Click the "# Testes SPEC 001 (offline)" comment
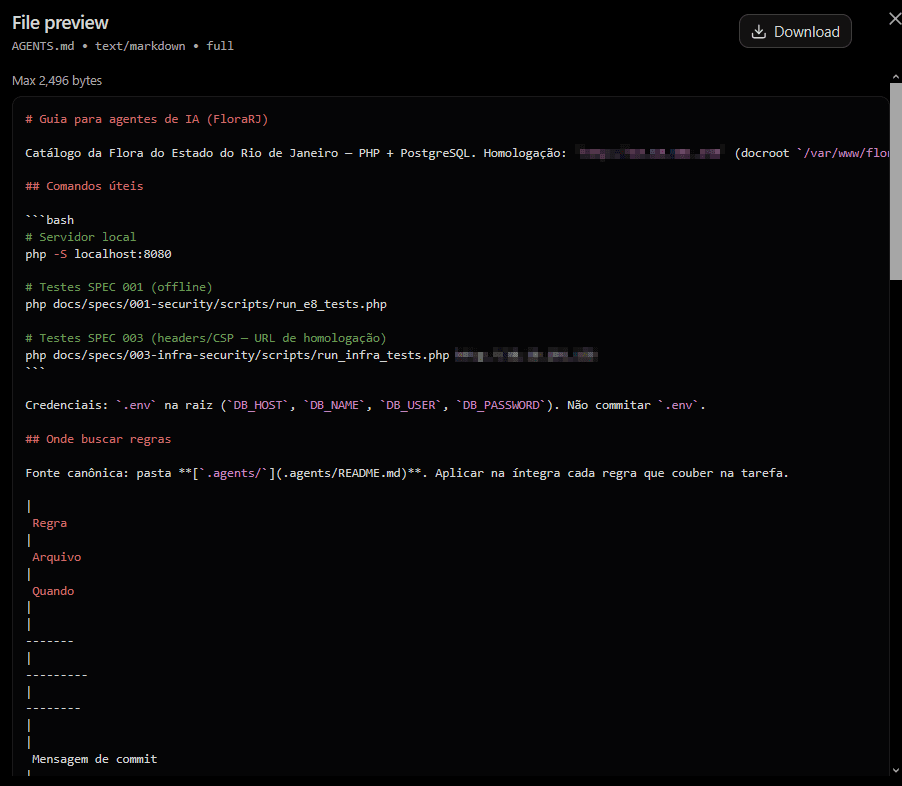 (x=119, y=287)
